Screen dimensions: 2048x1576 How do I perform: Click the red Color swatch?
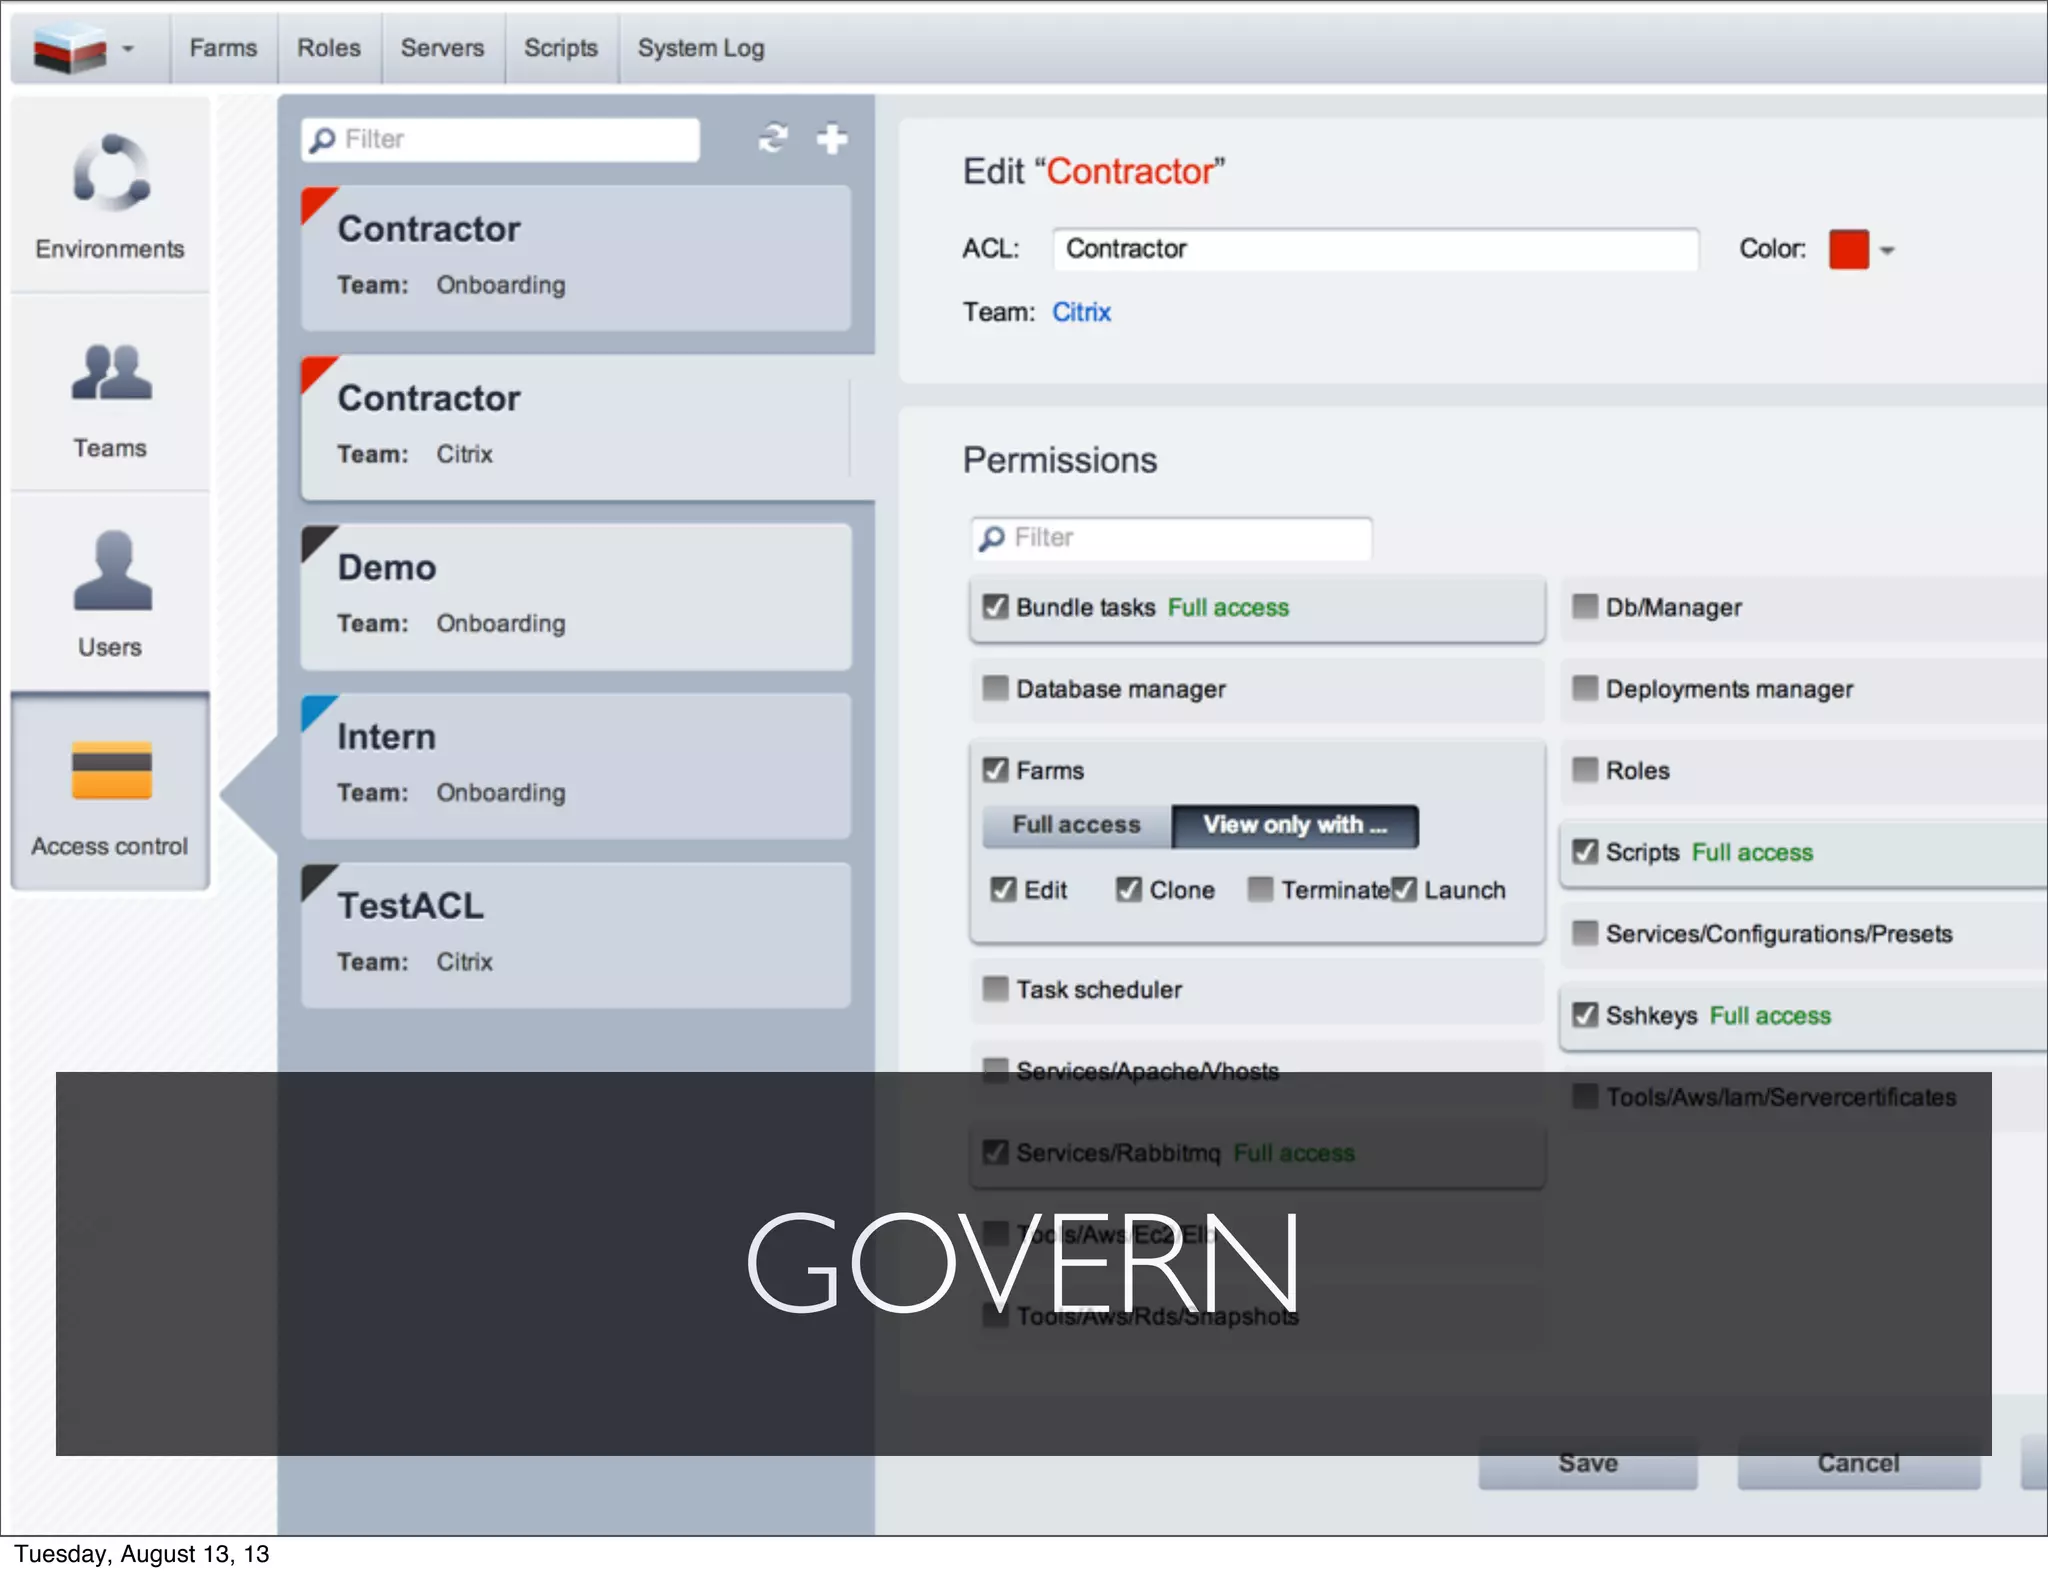coord(1848,249)
